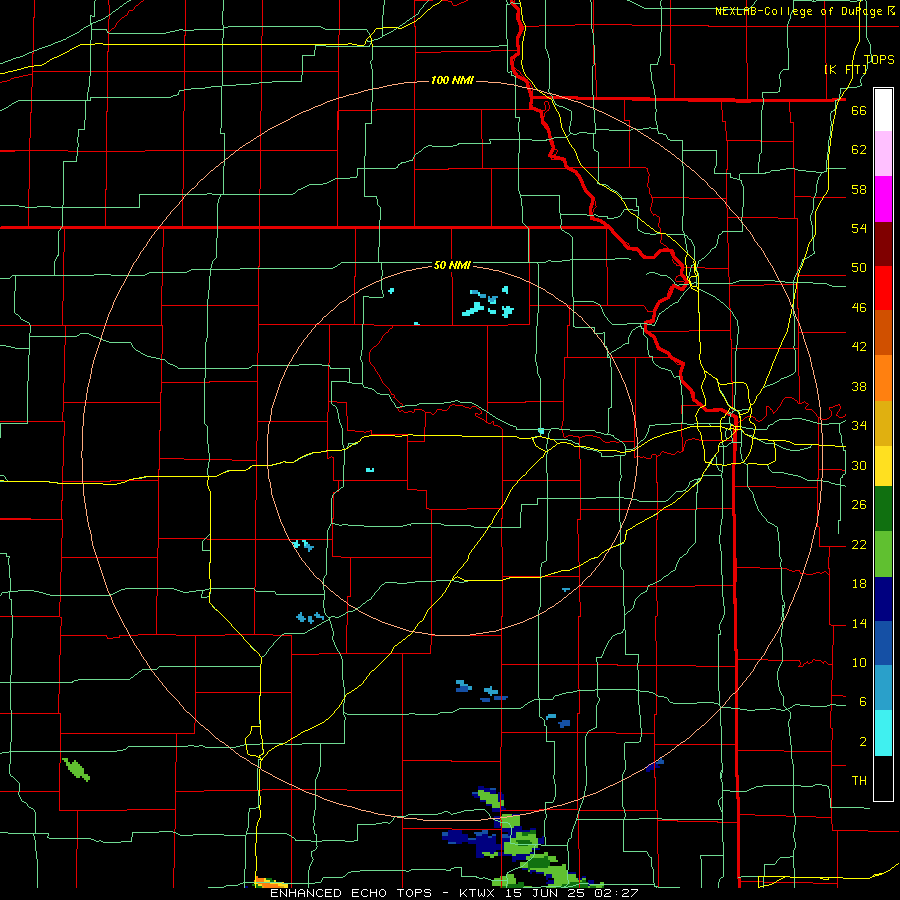Click the TOPS legend title

[879, 60]
